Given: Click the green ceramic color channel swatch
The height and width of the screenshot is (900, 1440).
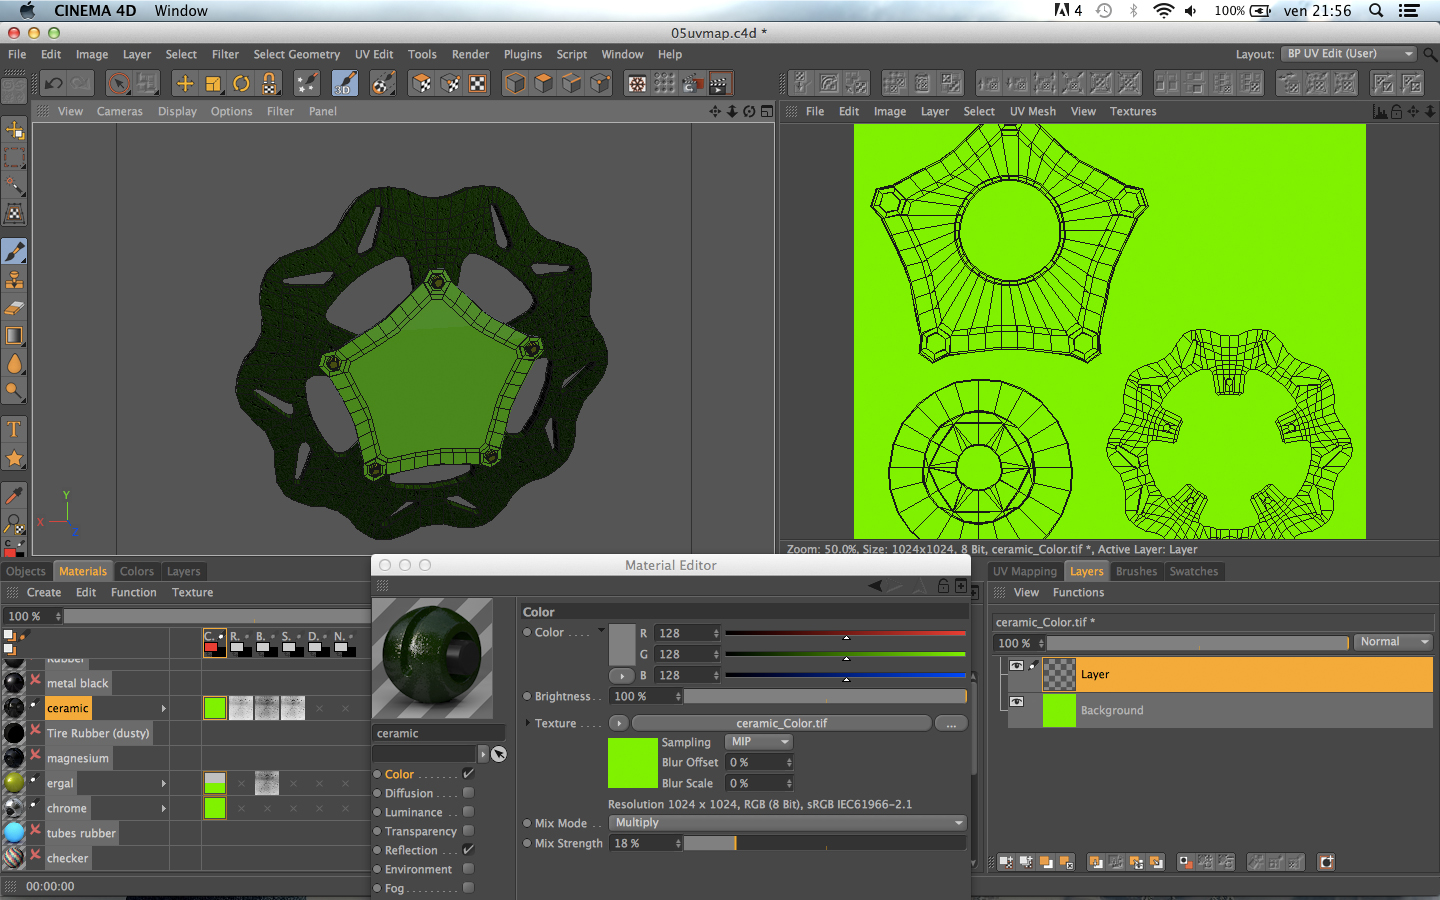Looking at the screenshot, I should (215, 708).
